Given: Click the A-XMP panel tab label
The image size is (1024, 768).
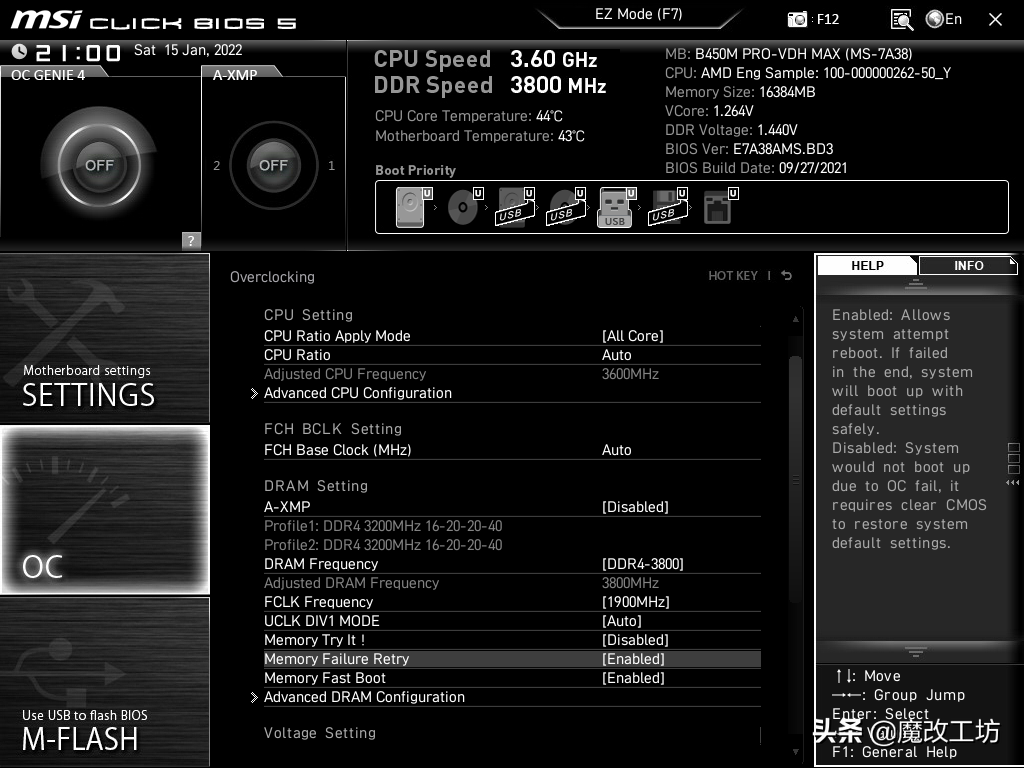Looking at the screenshot, I should [x=235, y=74].
